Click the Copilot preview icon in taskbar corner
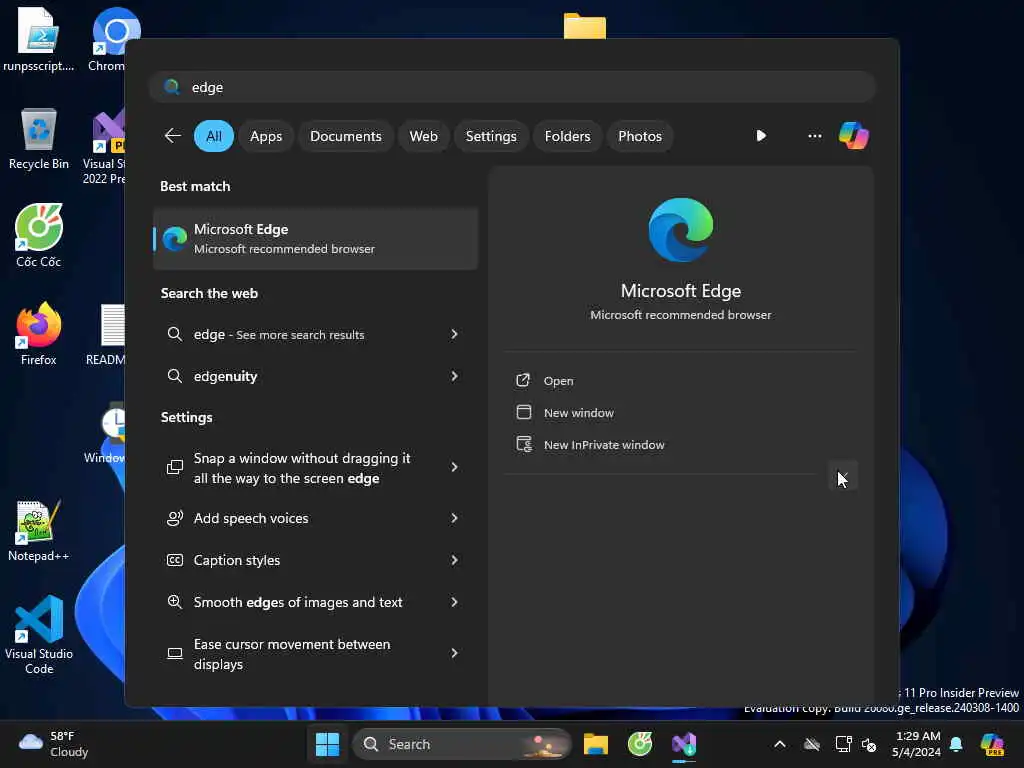The width and height of the screenshot is (1024, 768). (x=992, y=744)
